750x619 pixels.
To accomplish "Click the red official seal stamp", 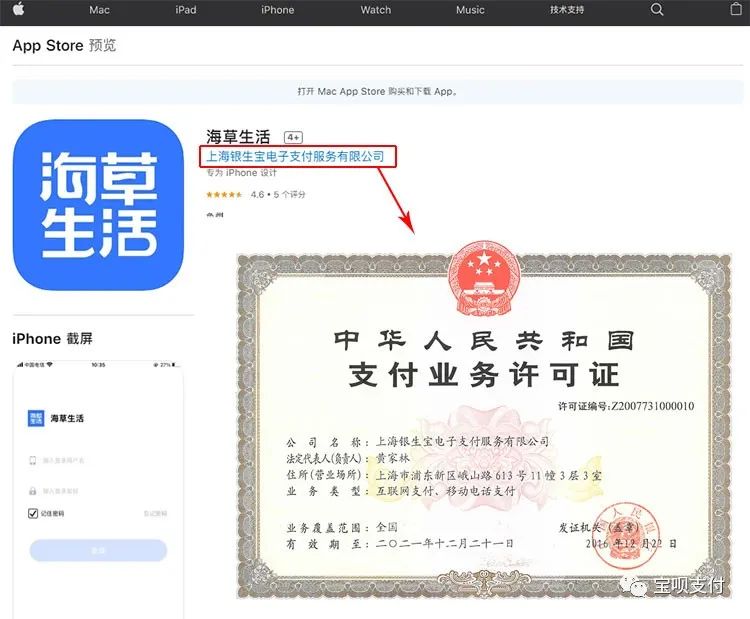I will [627, 535].
